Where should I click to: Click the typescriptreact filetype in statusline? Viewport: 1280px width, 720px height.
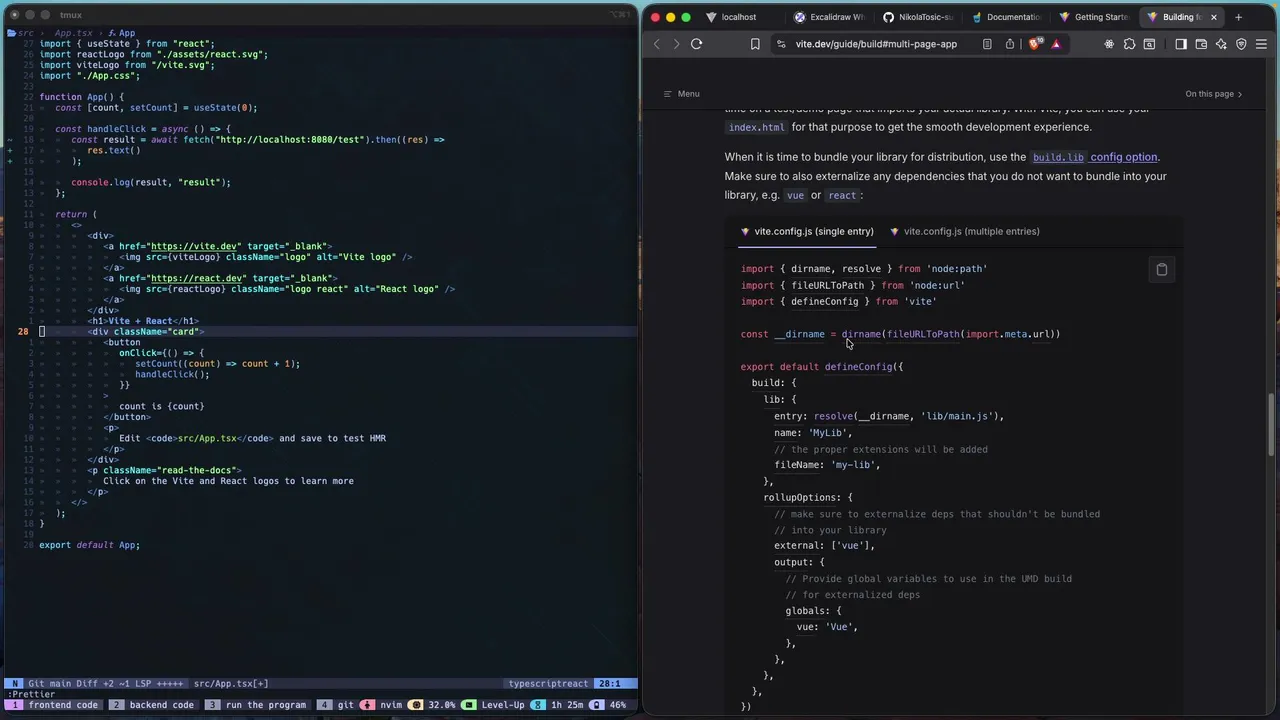point(548,684)
